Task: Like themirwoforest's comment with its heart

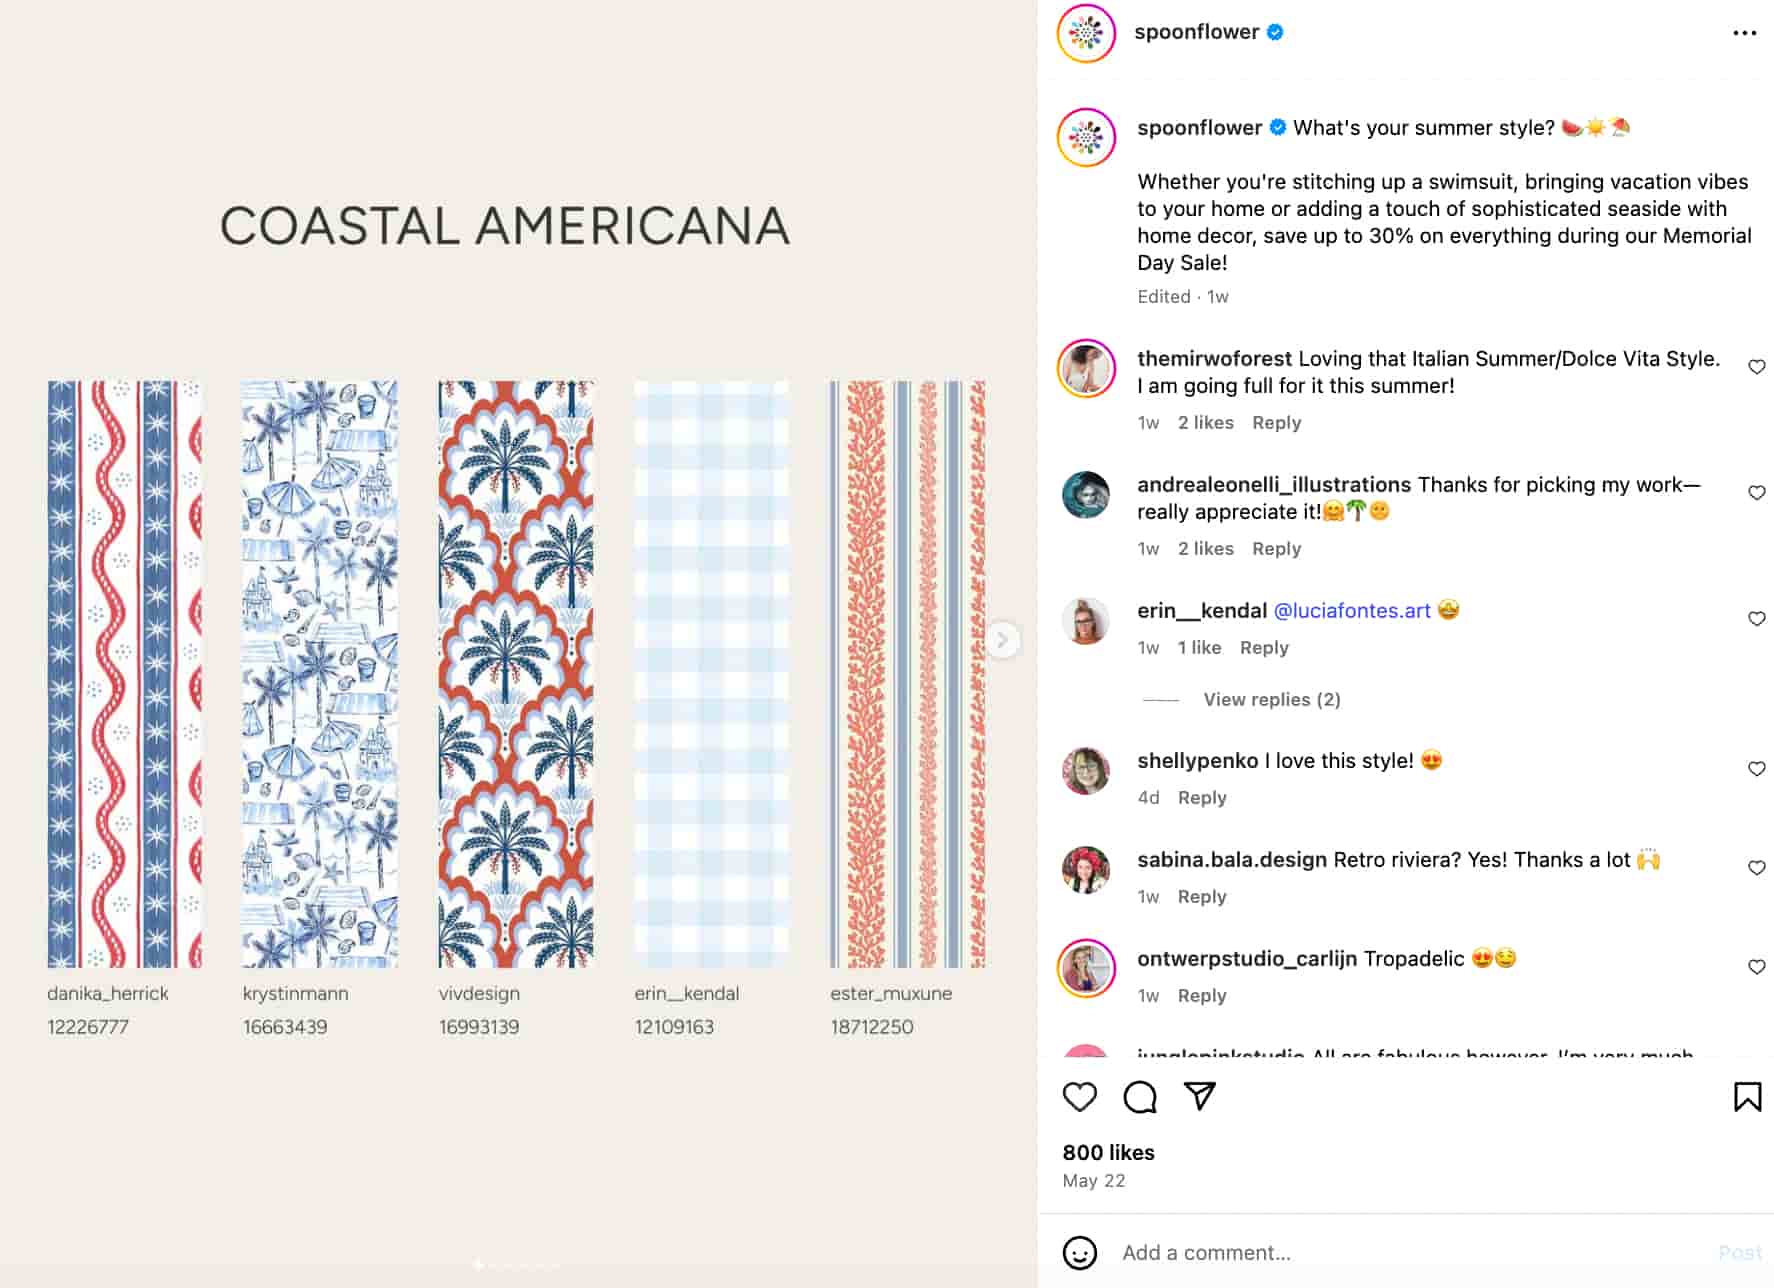Action: pyautogui.click(x=1757, y=367)
